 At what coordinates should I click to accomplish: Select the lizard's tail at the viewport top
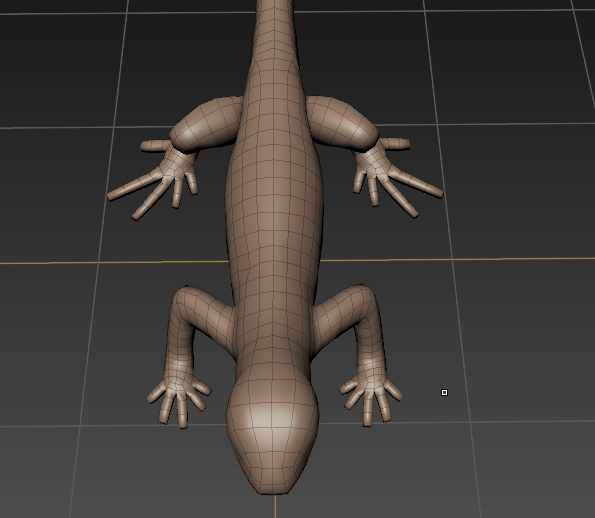point(274,23)
